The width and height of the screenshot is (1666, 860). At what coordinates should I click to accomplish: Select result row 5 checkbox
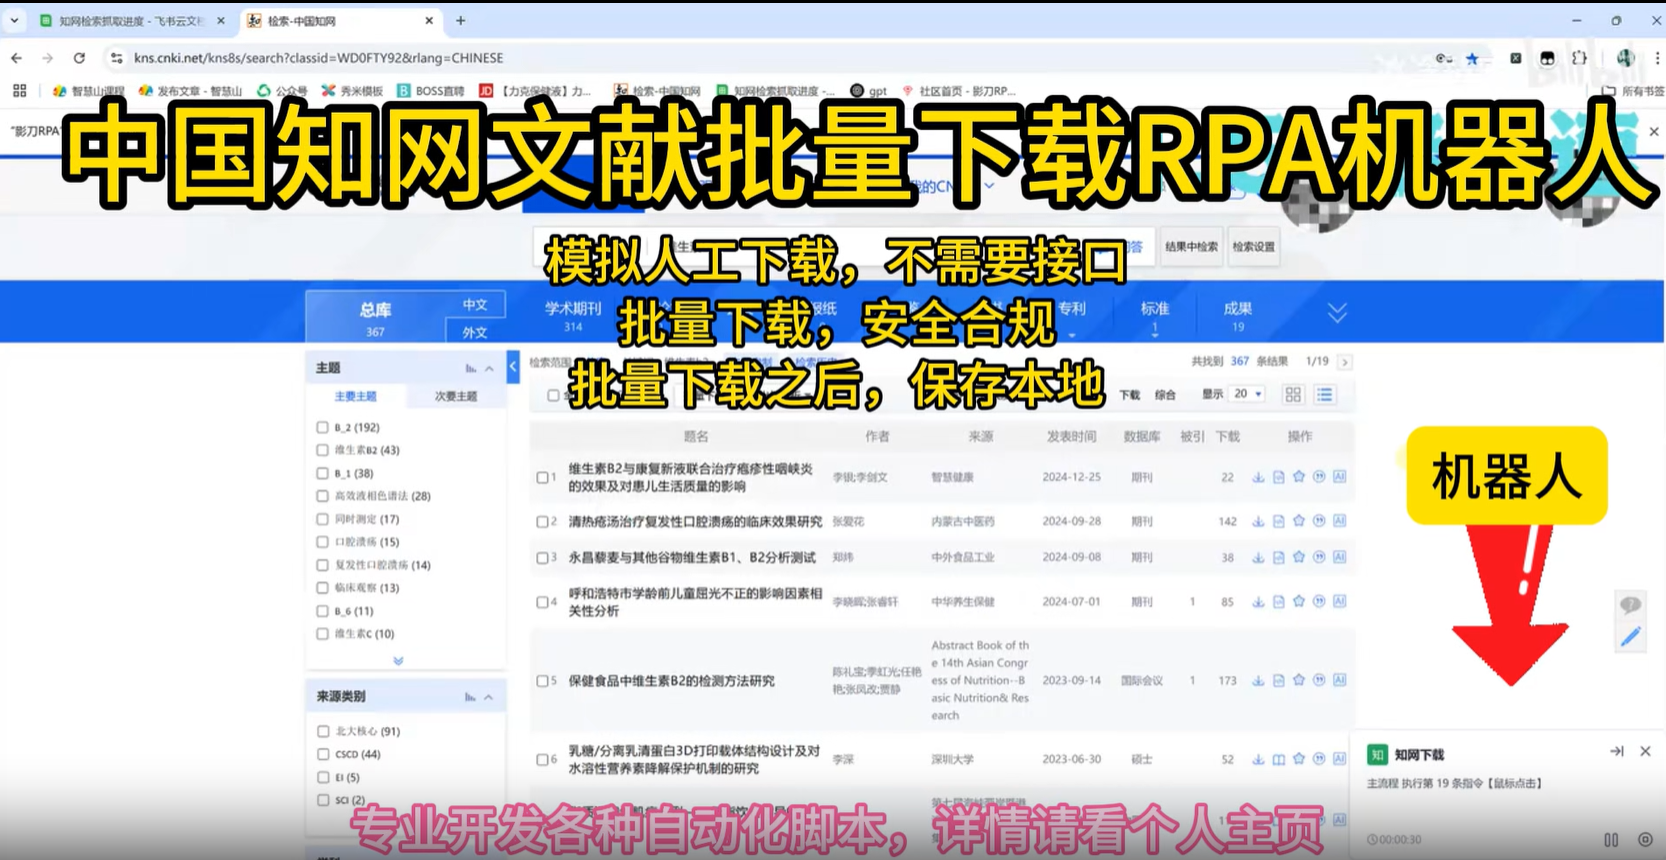(542, 681)
